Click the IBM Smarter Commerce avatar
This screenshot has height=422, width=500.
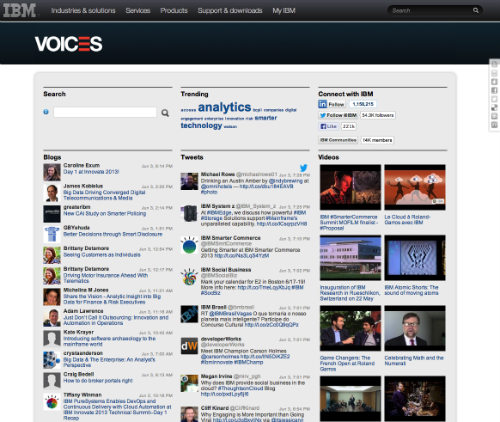tap(189, 245)
